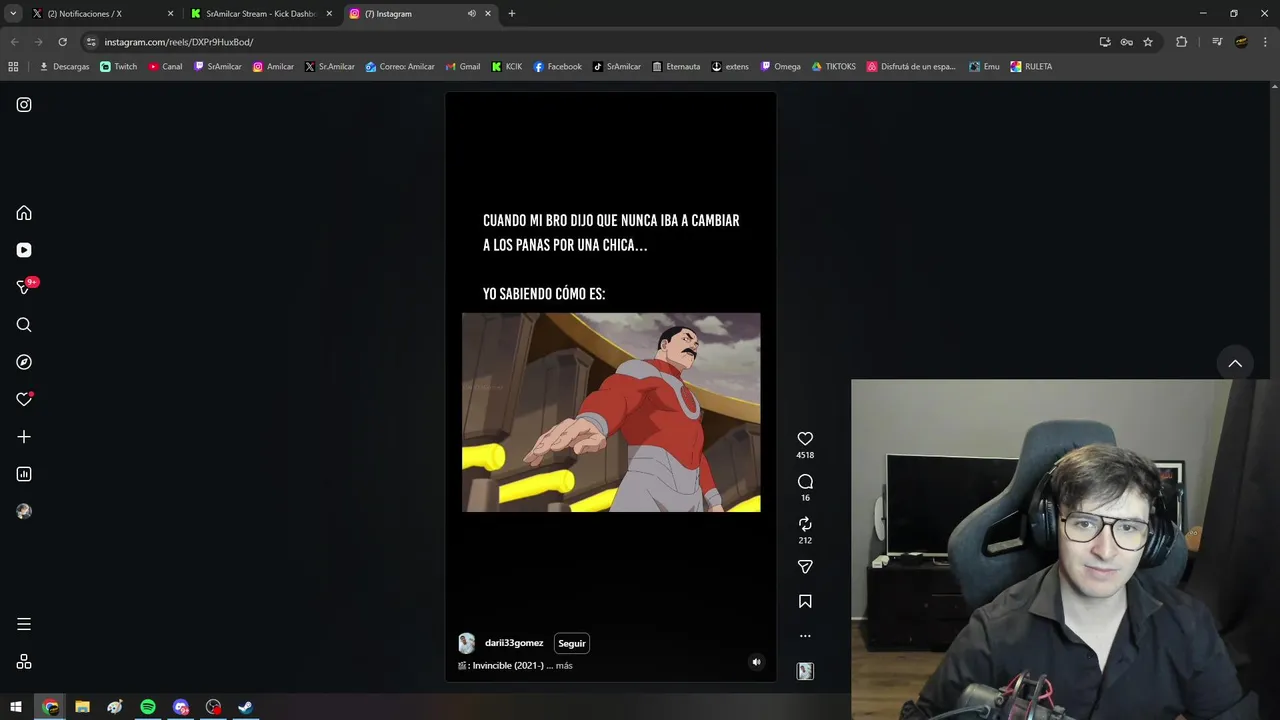Open Instagram Search from sidebar
1280x720 pixels.
[x=24, y=325]
